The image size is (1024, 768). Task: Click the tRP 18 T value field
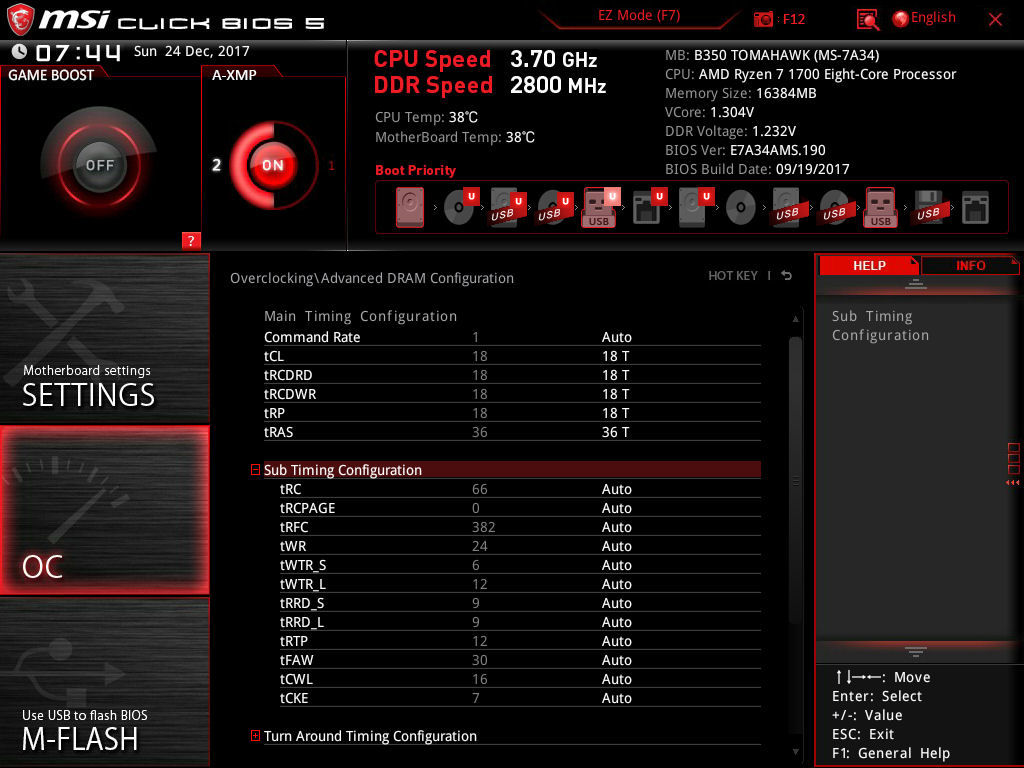coord(615,413)
